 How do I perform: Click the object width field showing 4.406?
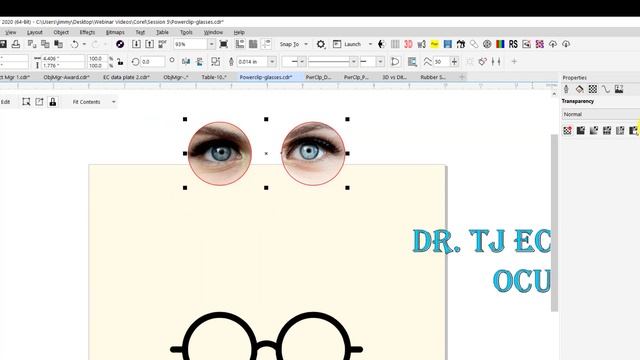(62, 58)
